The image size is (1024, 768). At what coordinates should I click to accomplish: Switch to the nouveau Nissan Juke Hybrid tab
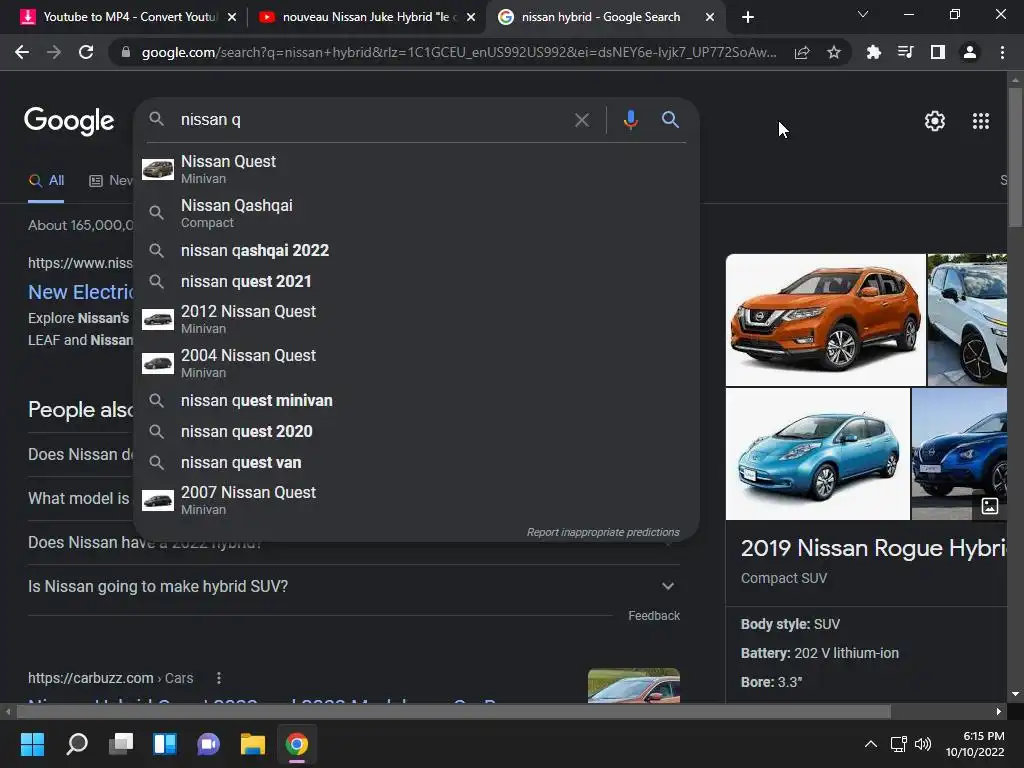coord(366,17)
